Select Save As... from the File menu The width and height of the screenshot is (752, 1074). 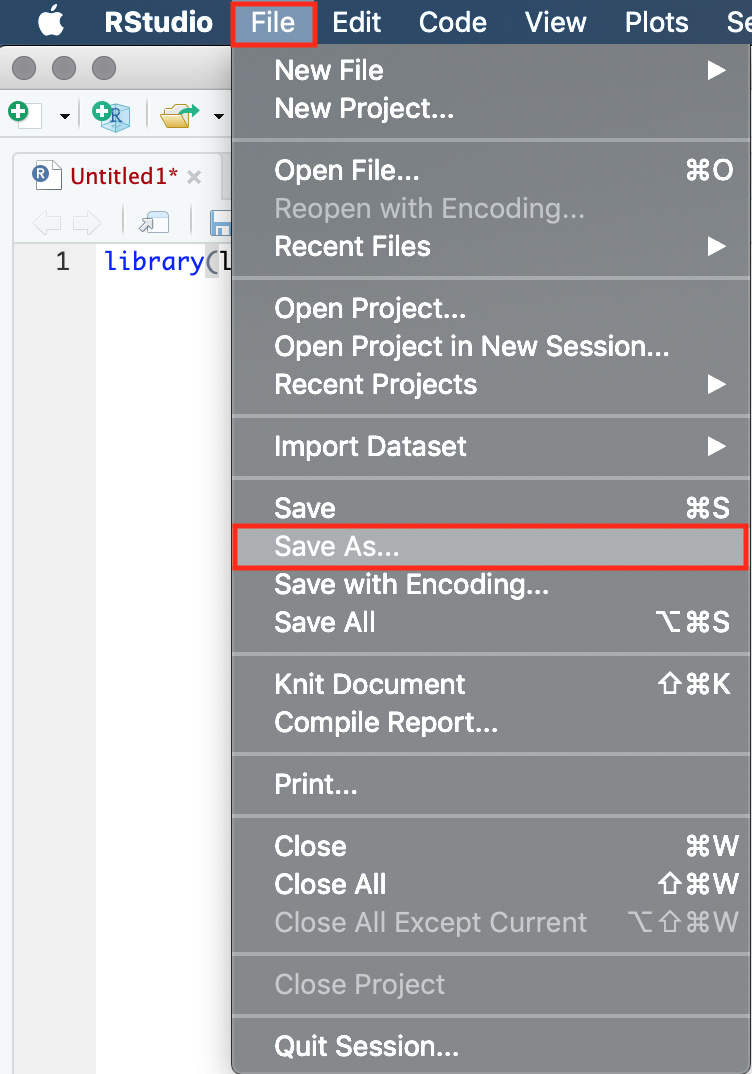pos(491,547)
